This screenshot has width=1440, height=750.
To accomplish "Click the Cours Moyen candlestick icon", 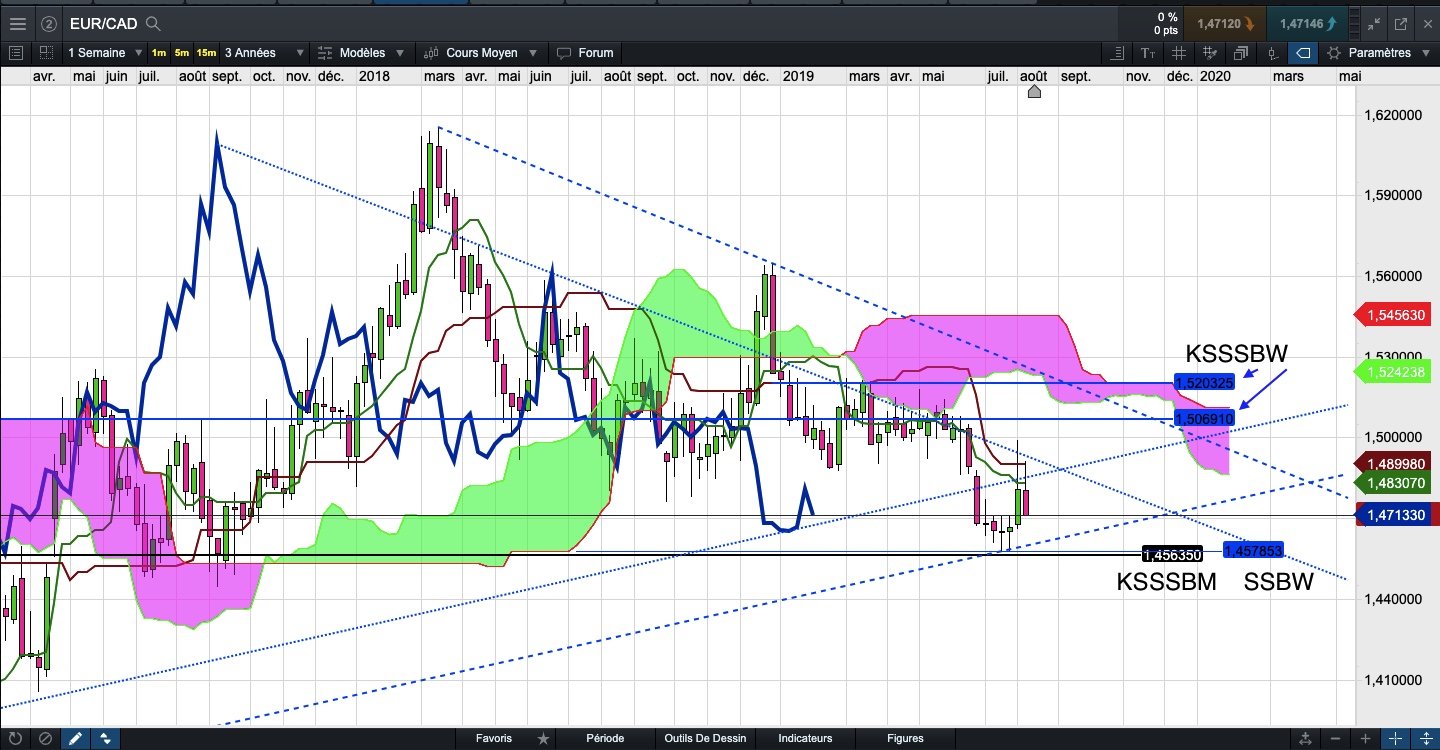I will tap(432, 53).
